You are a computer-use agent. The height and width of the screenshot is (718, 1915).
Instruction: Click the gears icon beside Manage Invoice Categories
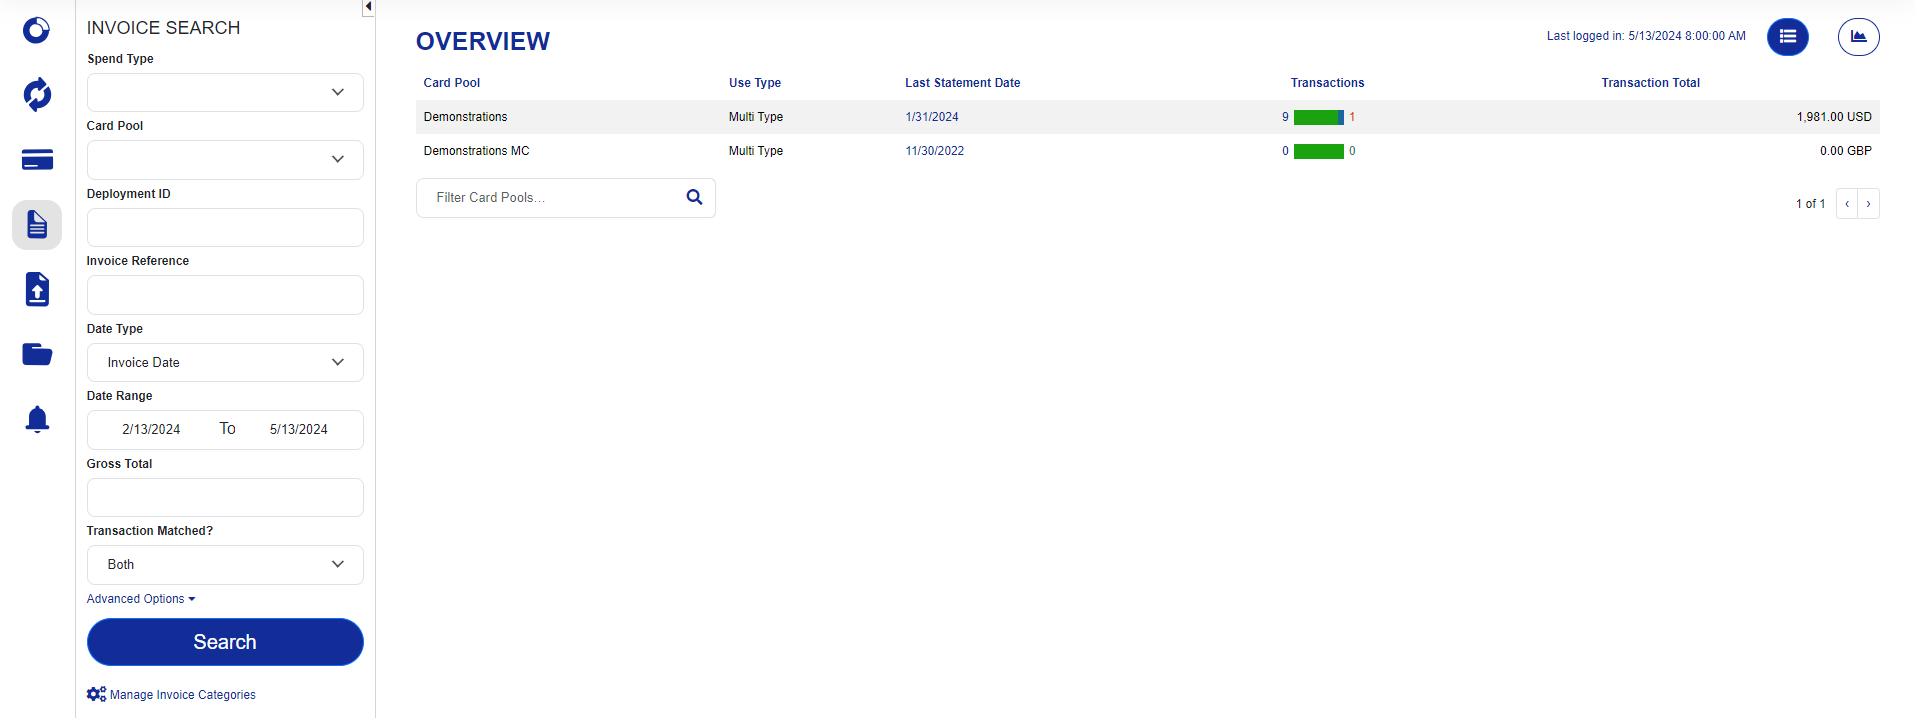point(96,694)
